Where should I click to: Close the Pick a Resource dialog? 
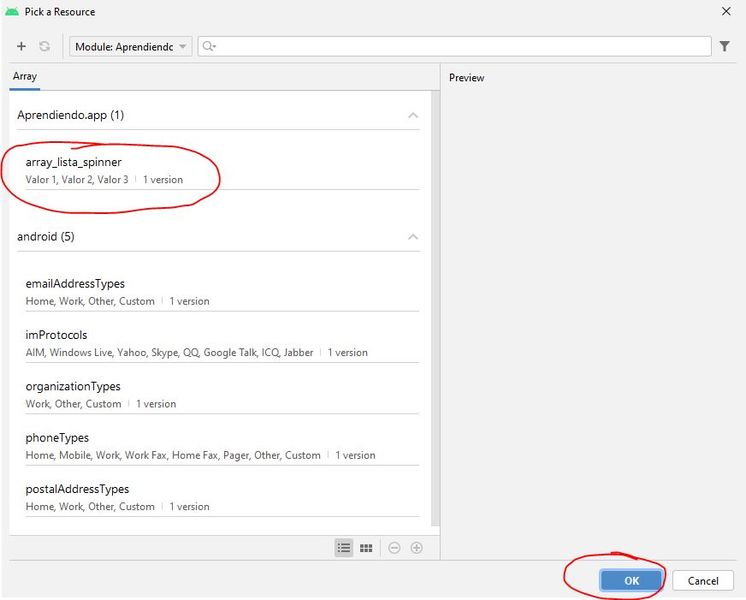point(726,11)
